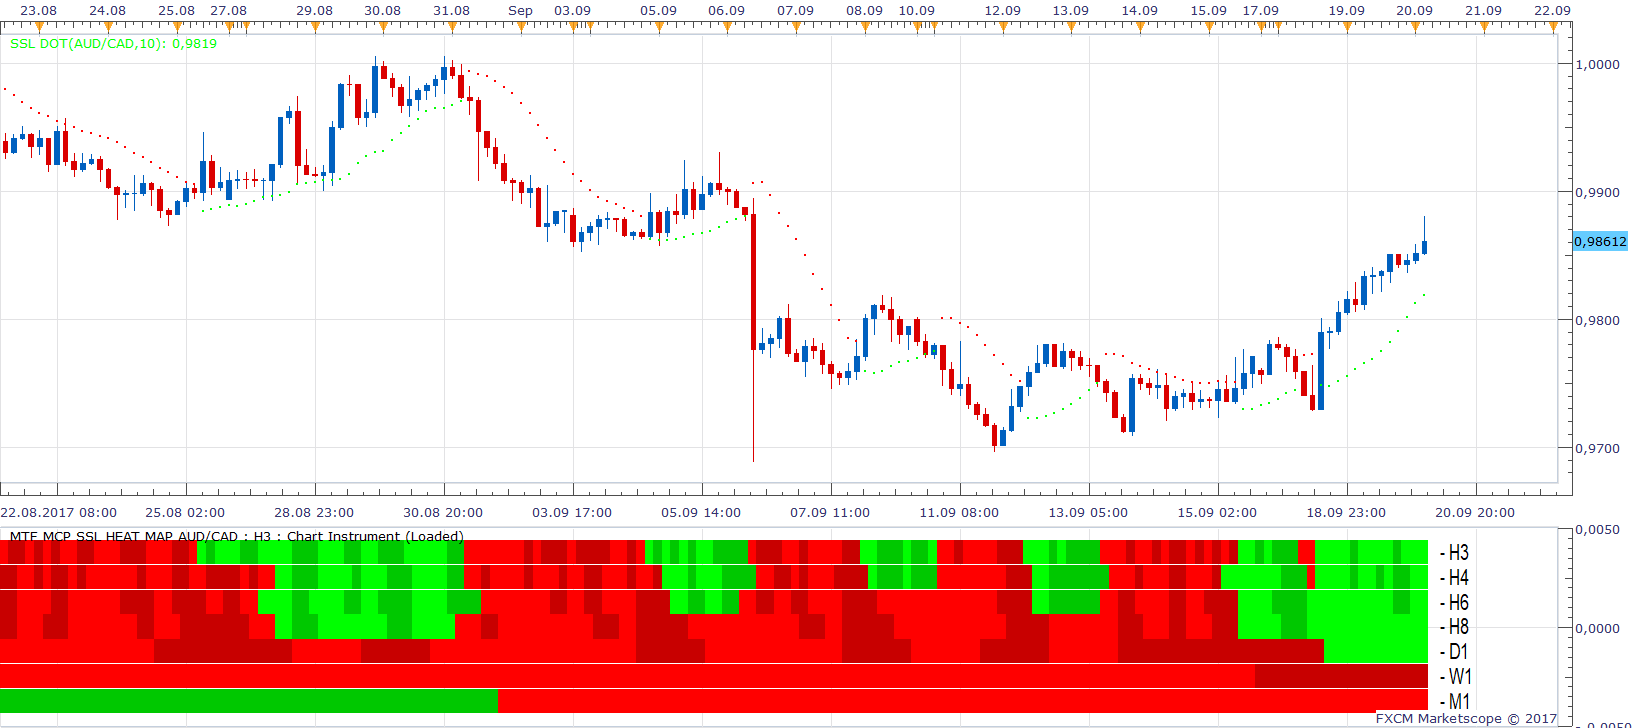Click the orange day marker under 29.08
The width and height of the screenshot is (1638, 728).
tap(315, 27)
